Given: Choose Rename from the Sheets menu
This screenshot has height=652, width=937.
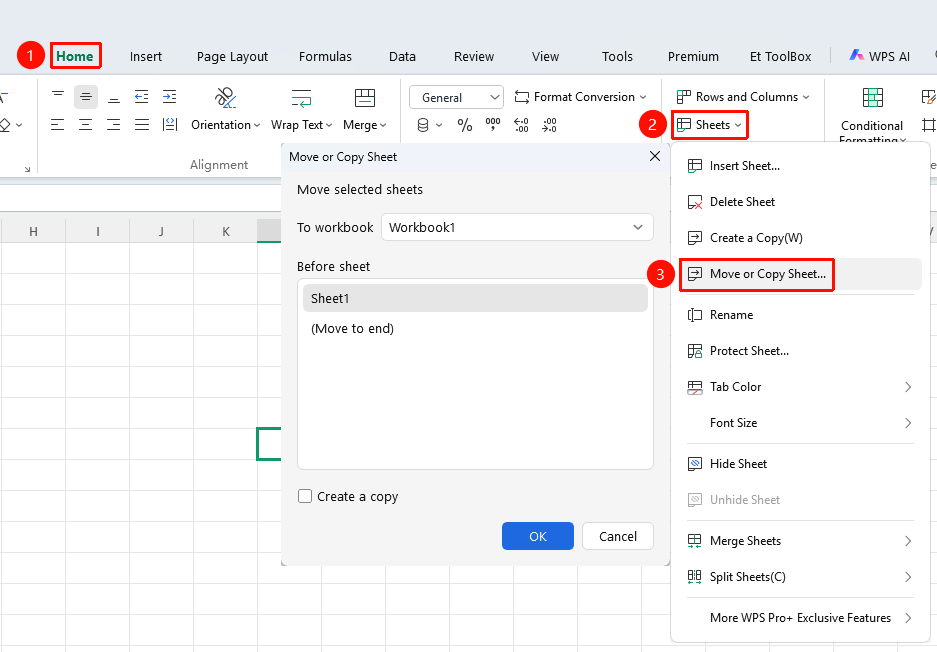Looking at the screenshot, I should click(800, 315).
